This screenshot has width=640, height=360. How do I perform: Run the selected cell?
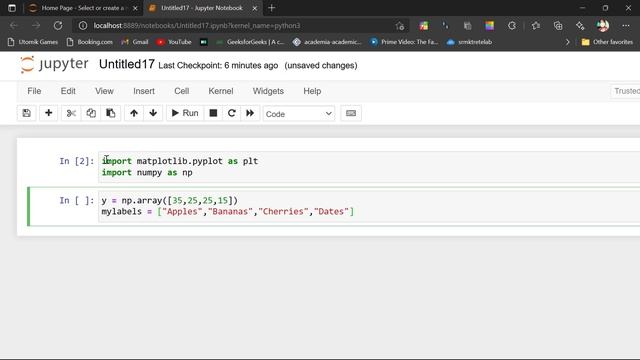(x=185, y=113)
